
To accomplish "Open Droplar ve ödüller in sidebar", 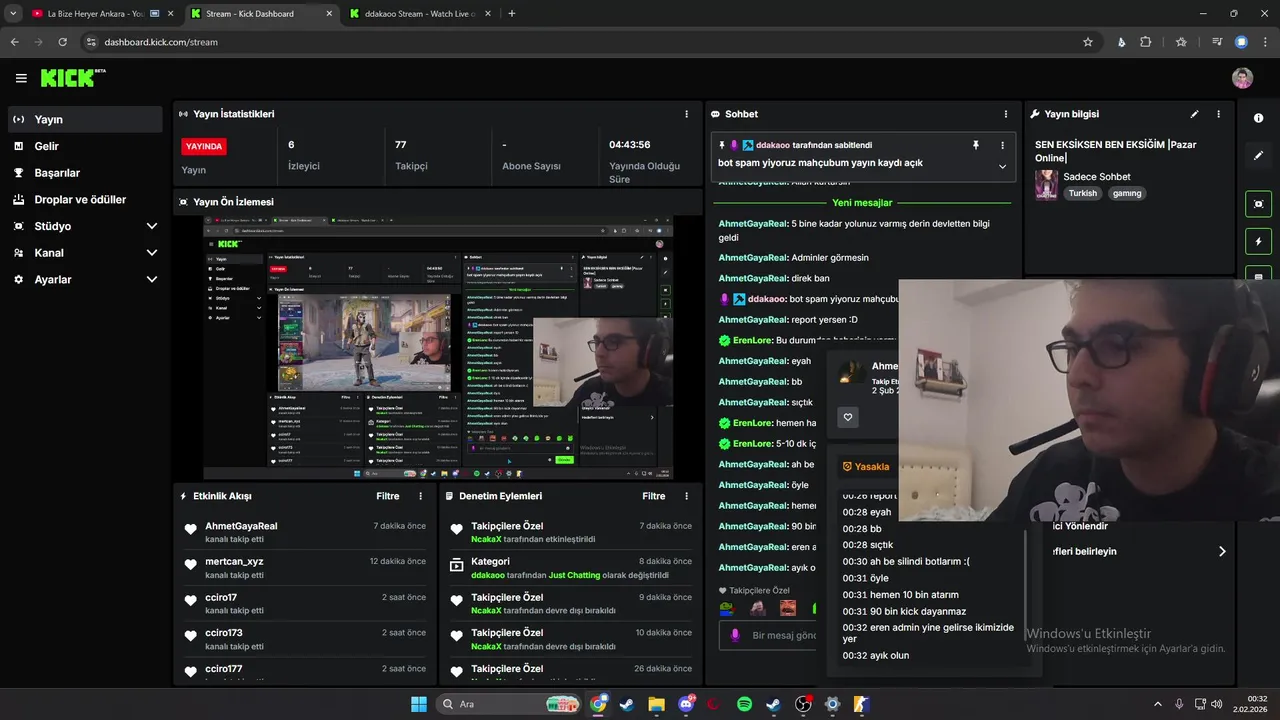I will point(85,200).
